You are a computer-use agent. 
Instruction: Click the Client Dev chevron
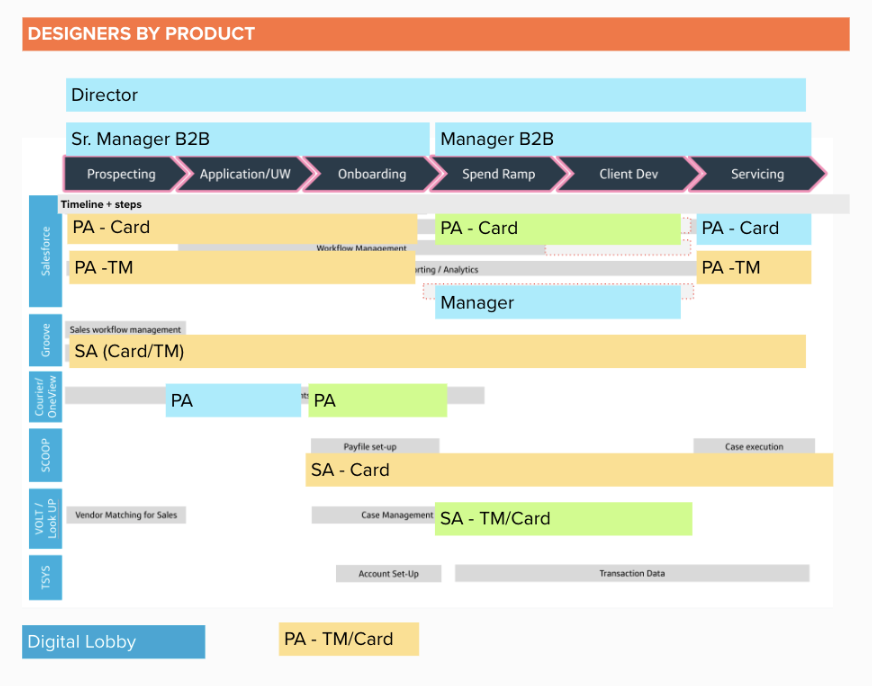[627, 173]
